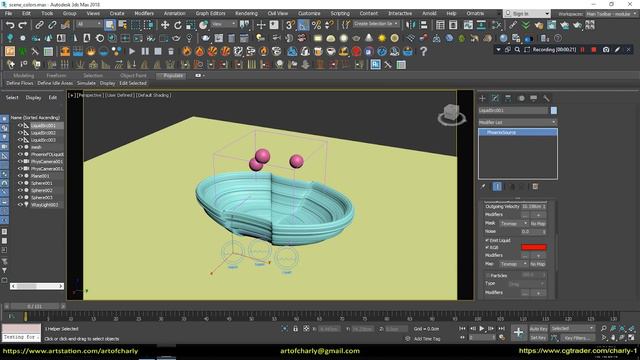Viewport: 640px width, 360px height.
Task: Open the Create tab in command panel
Action: pyautogui.click(x=482, y=98)
